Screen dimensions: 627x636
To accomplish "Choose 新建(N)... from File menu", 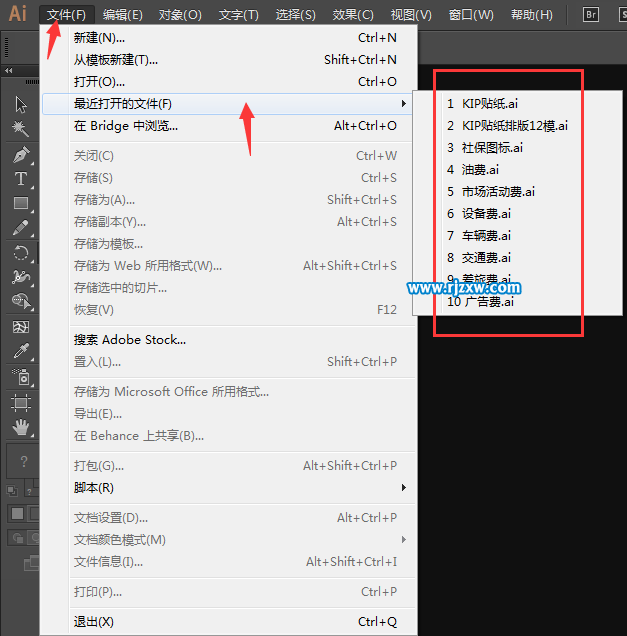I will coord(229,38).
